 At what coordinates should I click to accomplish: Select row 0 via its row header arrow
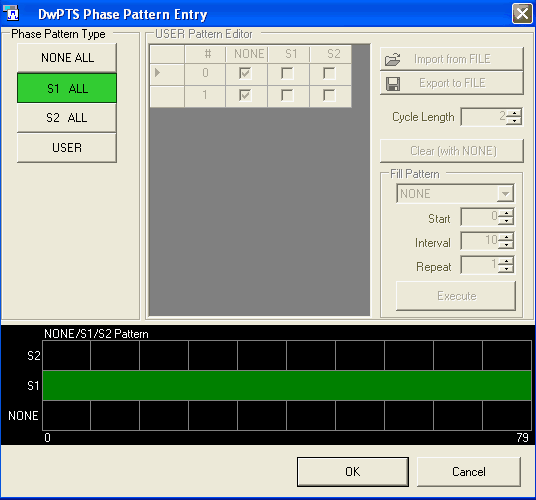(167, 73)
